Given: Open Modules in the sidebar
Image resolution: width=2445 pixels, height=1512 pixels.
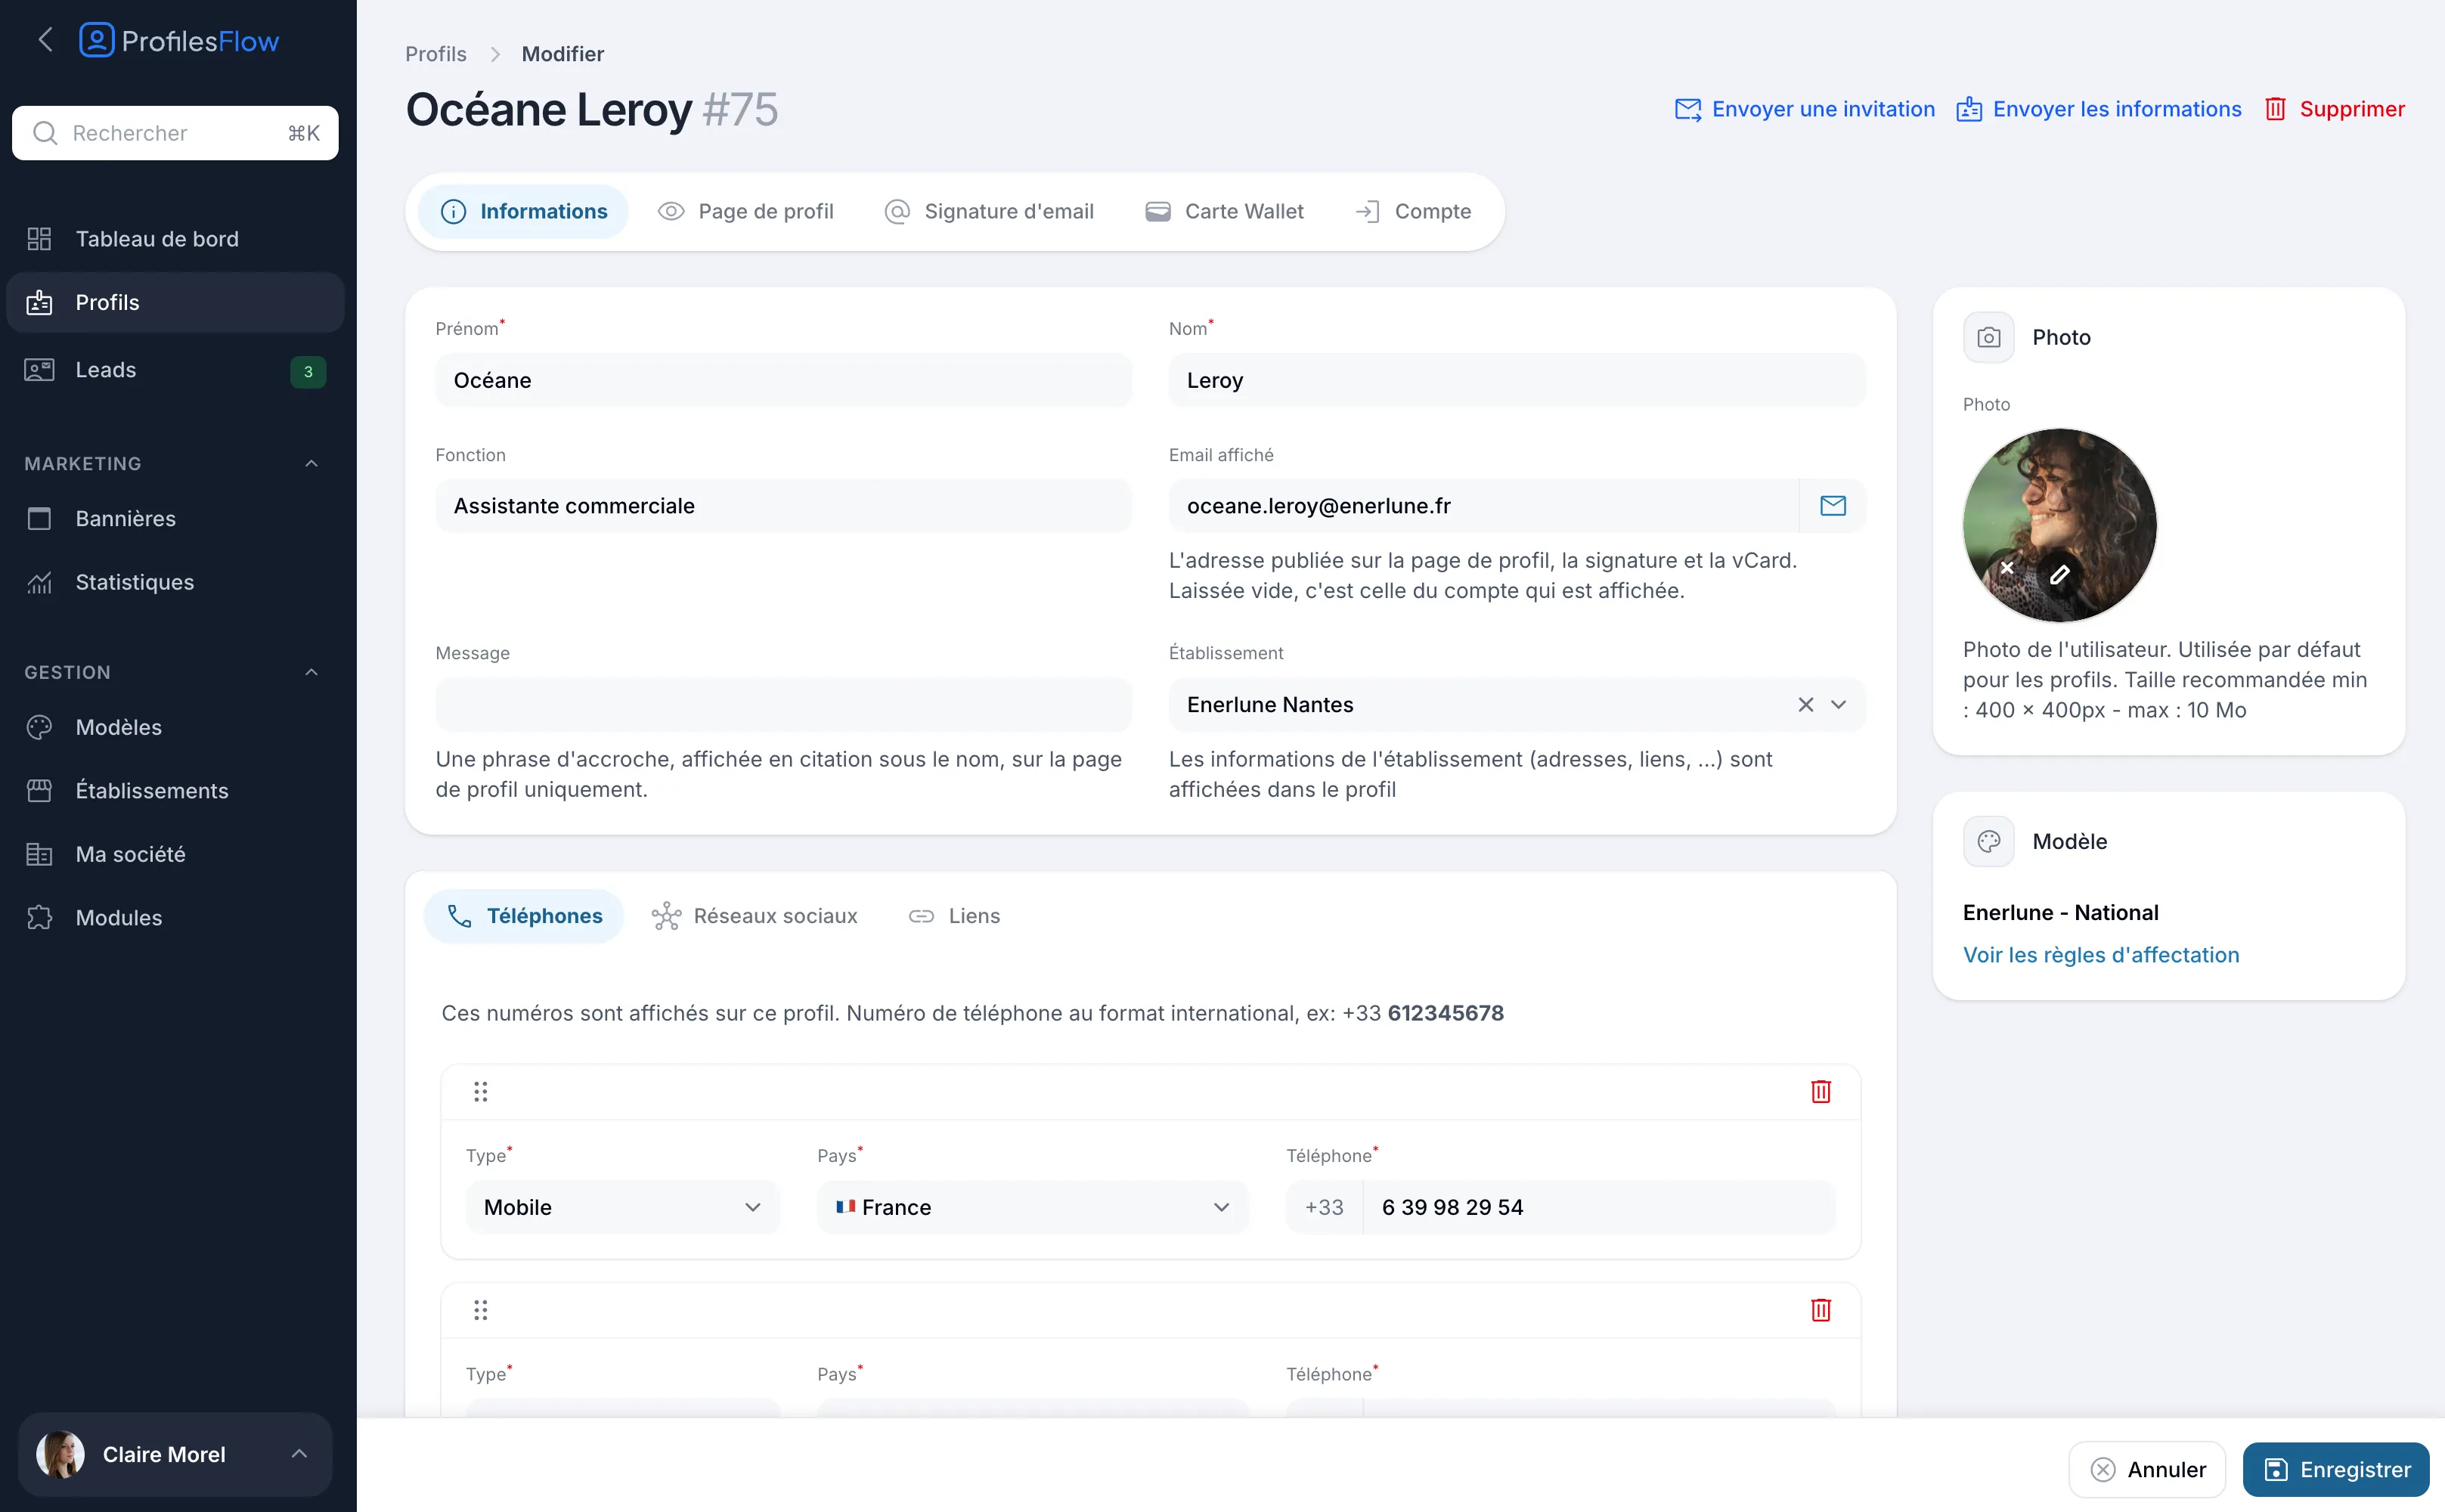Looking at the screenshot, I should click(175, 918).
